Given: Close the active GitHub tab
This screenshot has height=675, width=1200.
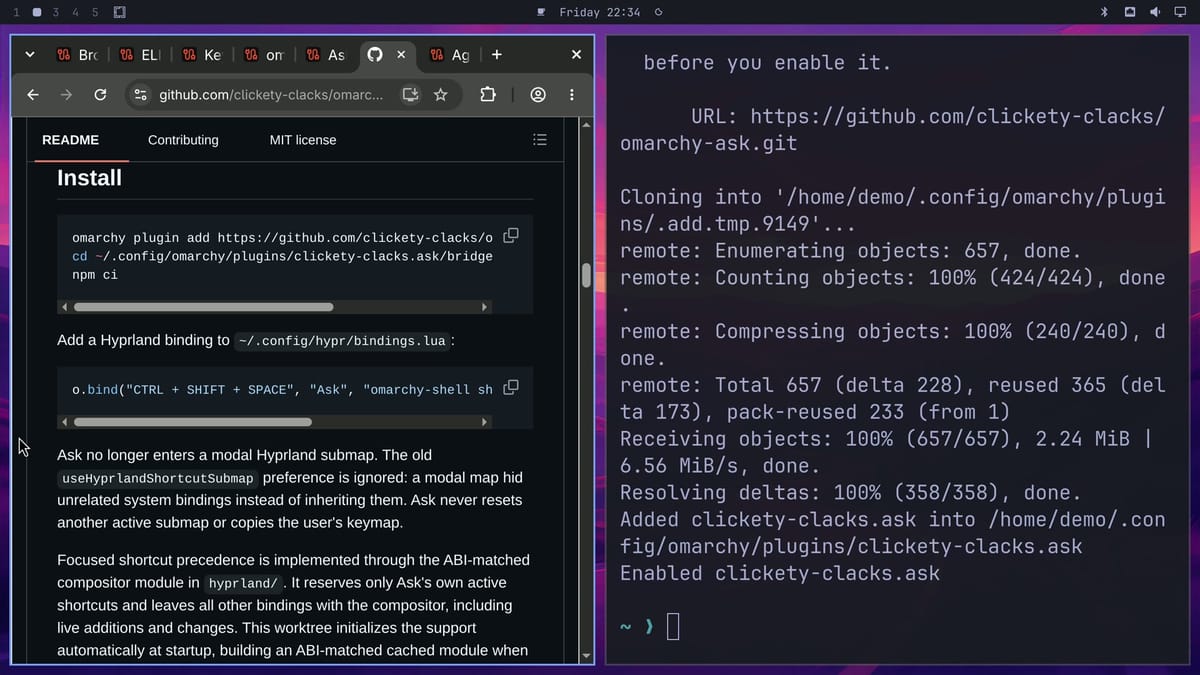Looking at the screenshot, I should (x=401, y=55).
